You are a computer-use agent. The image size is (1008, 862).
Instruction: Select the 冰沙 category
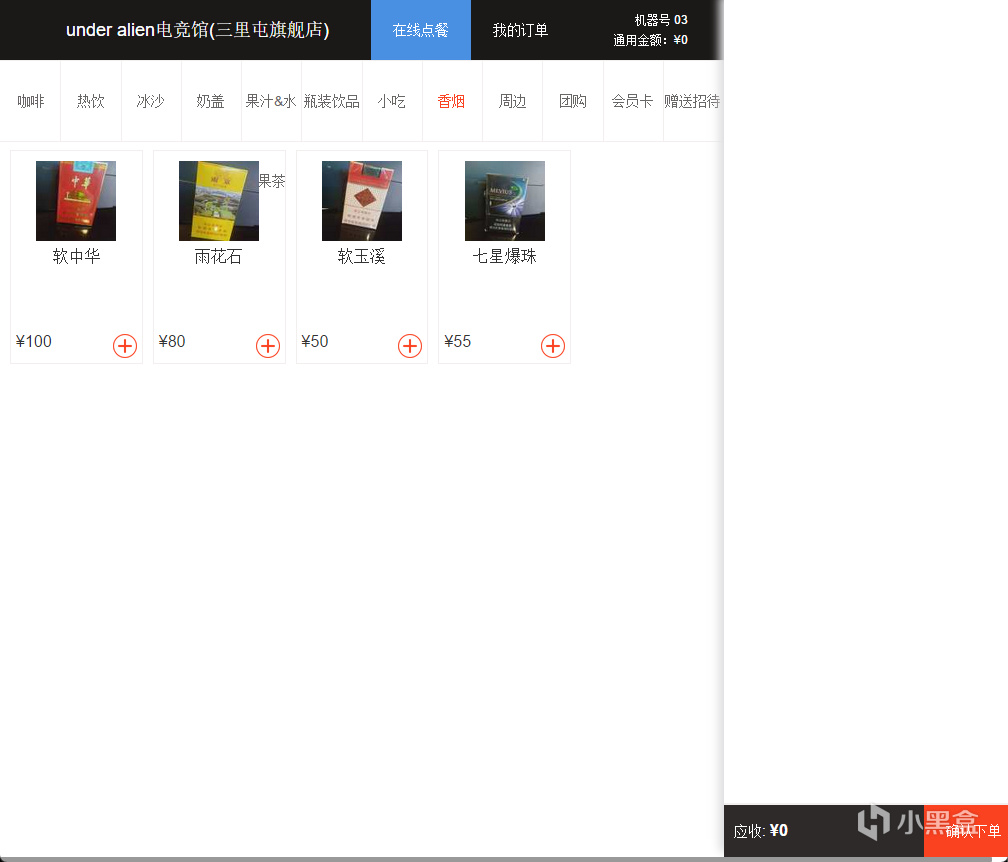click(150, 101)
